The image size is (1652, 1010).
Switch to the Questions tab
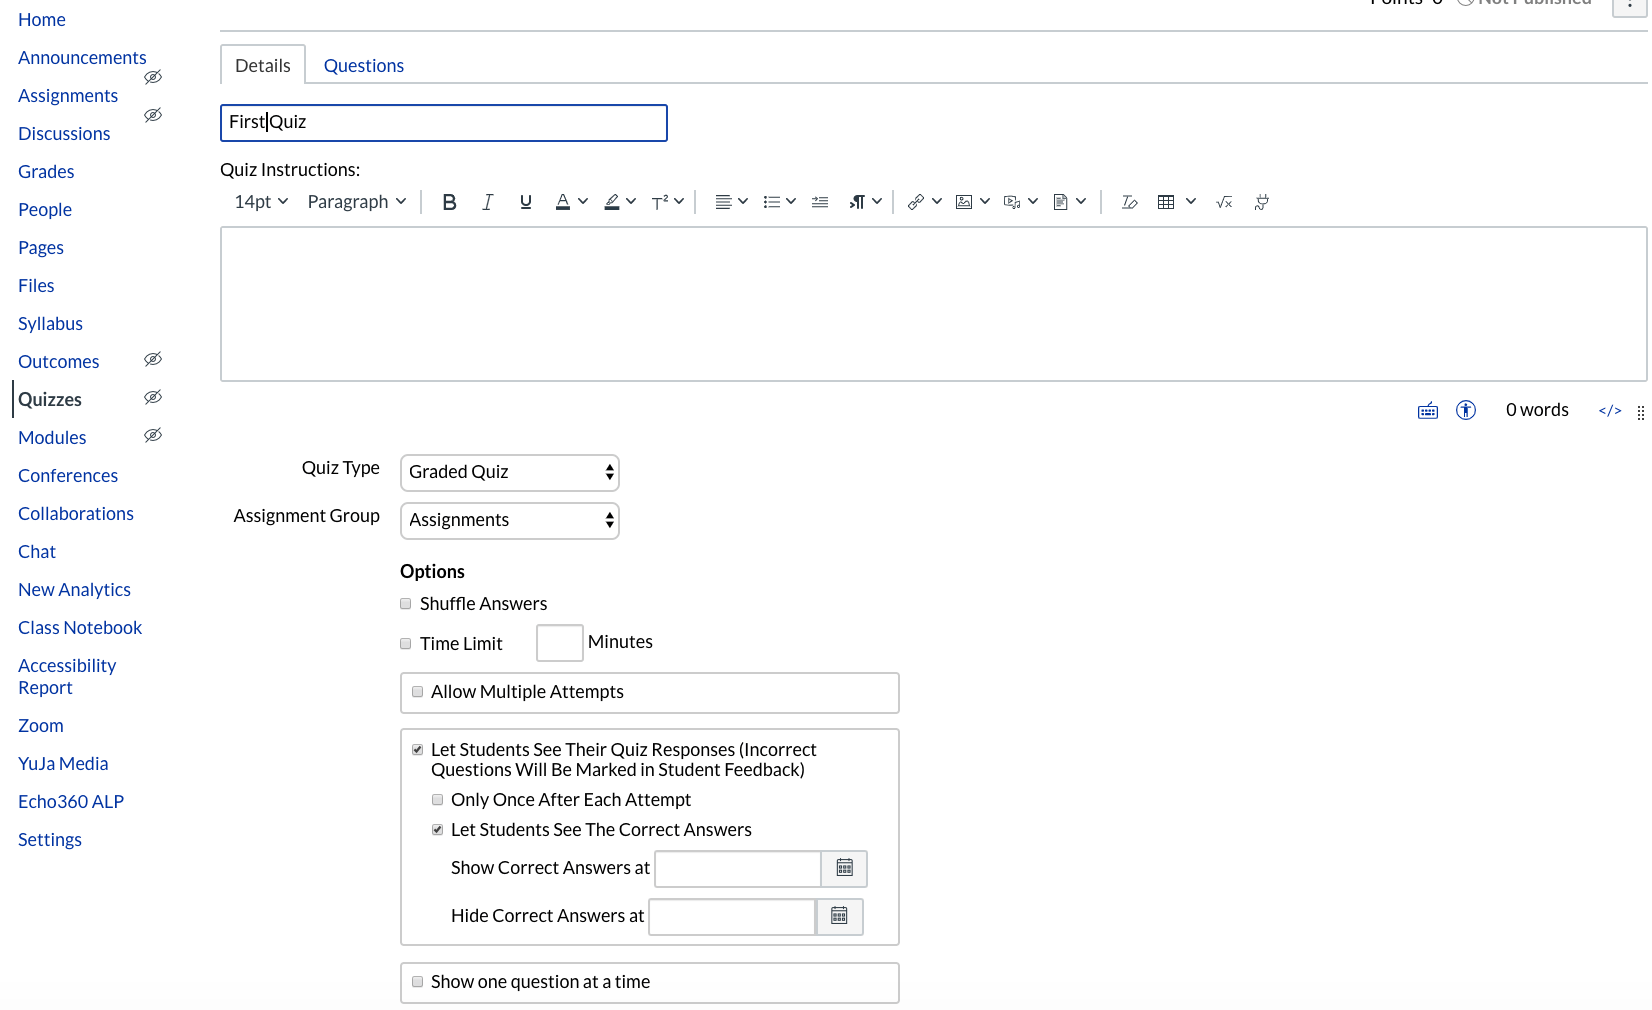point(363,65)
